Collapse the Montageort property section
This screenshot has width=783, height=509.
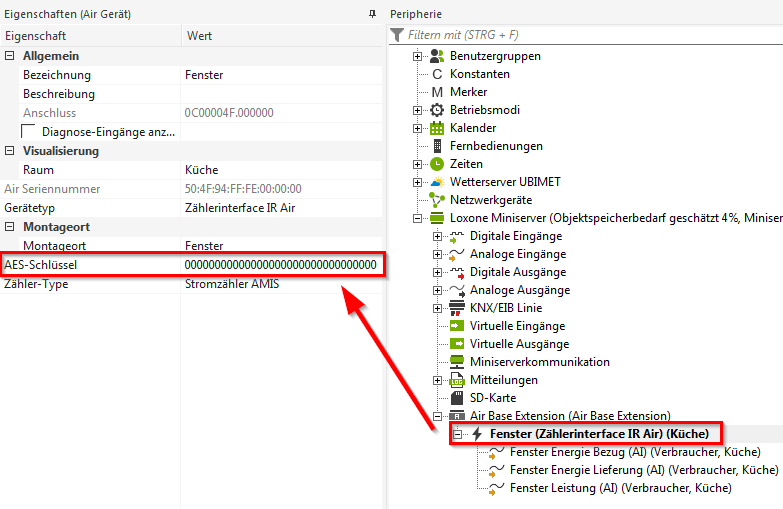[10, 227]
